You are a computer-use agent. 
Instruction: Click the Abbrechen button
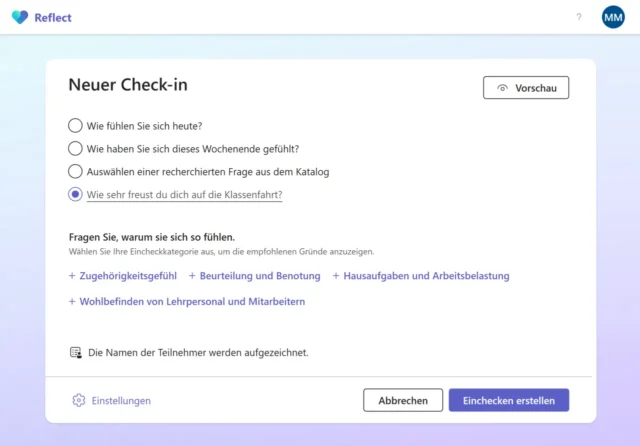pyautogui.click(x=403, y=400)
